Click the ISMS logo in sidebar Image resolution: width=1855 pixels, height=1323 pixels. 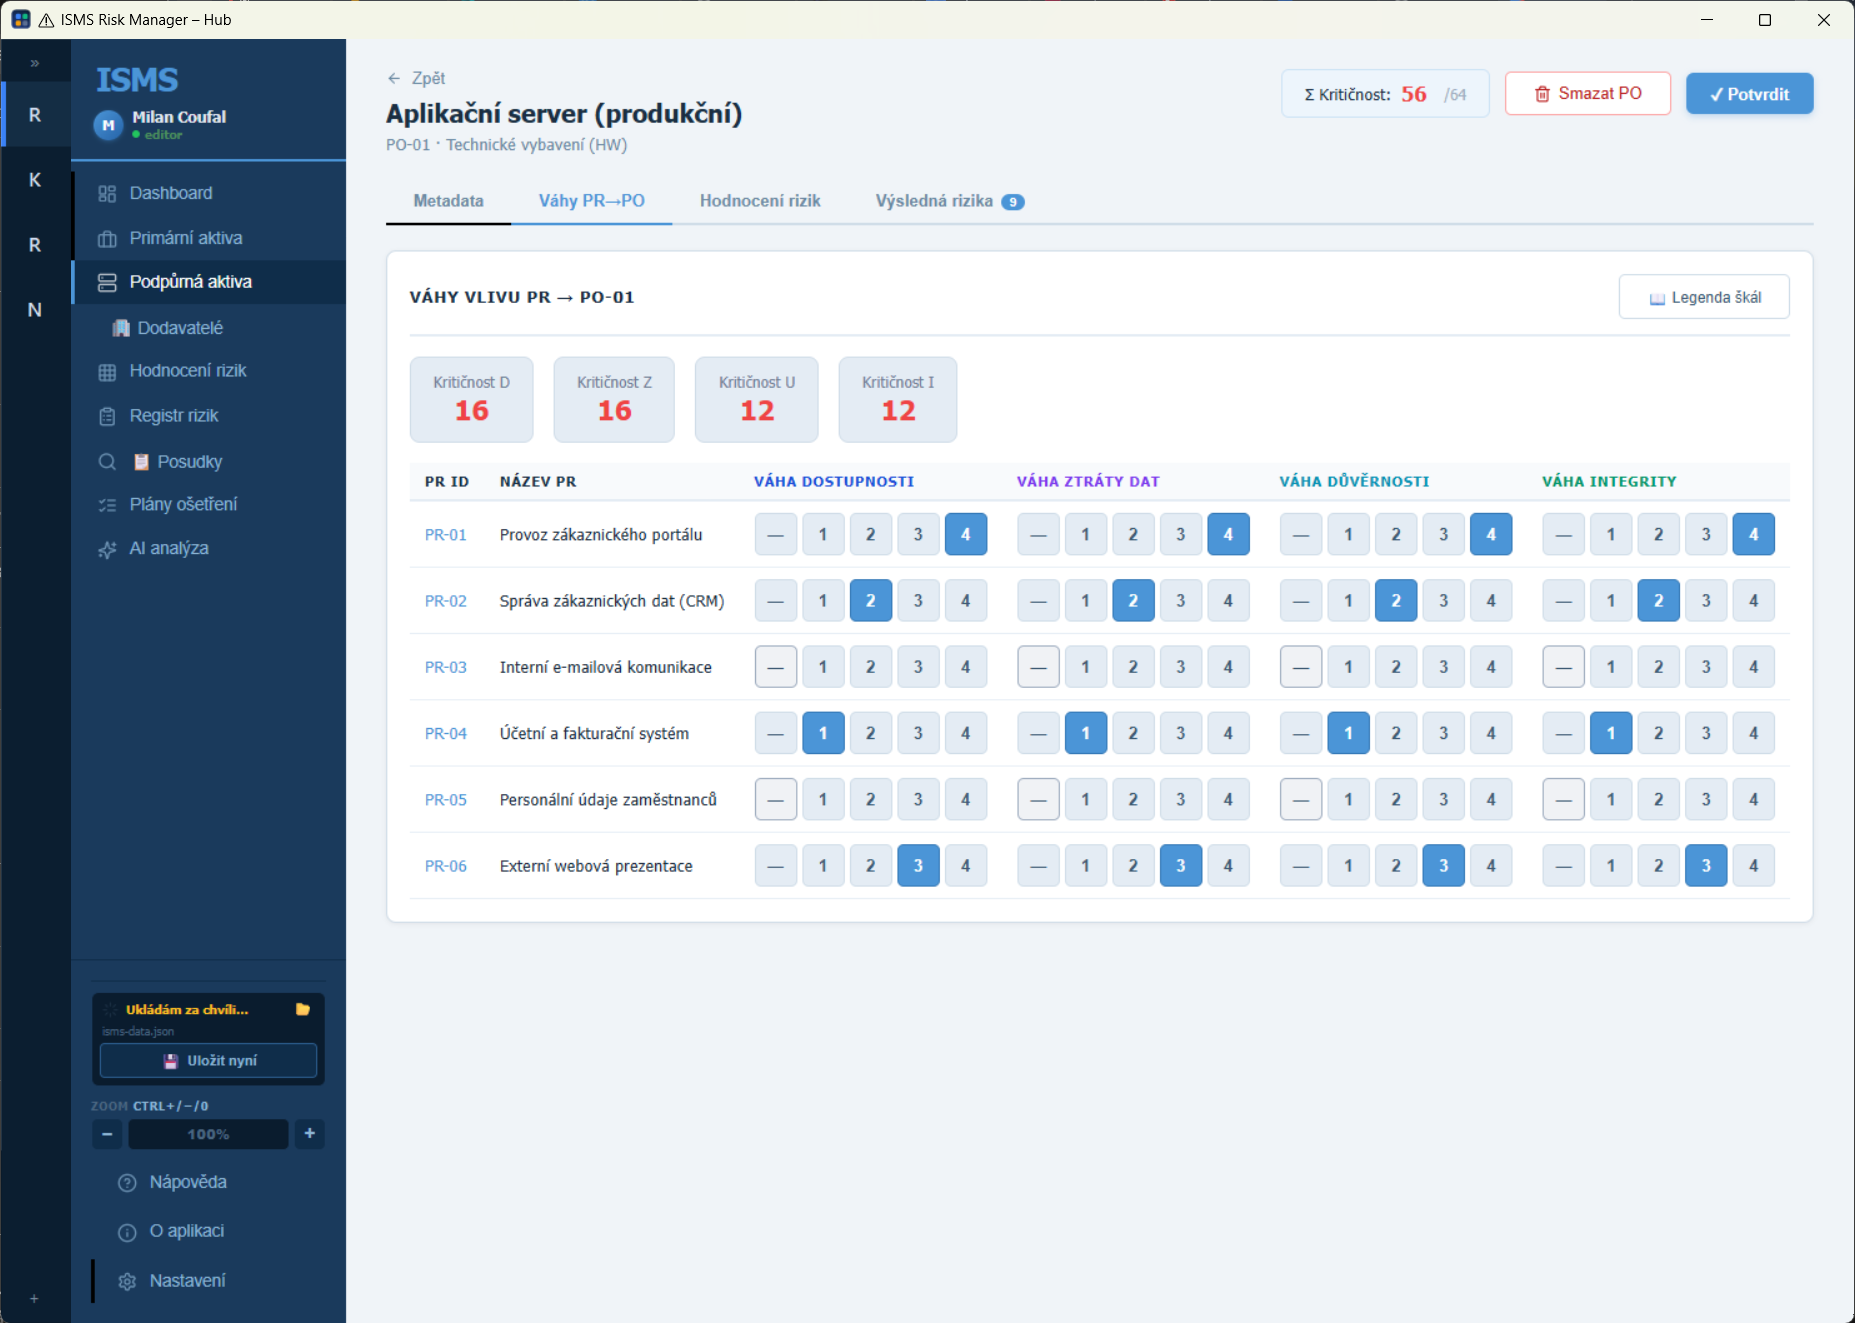point(137,80)
